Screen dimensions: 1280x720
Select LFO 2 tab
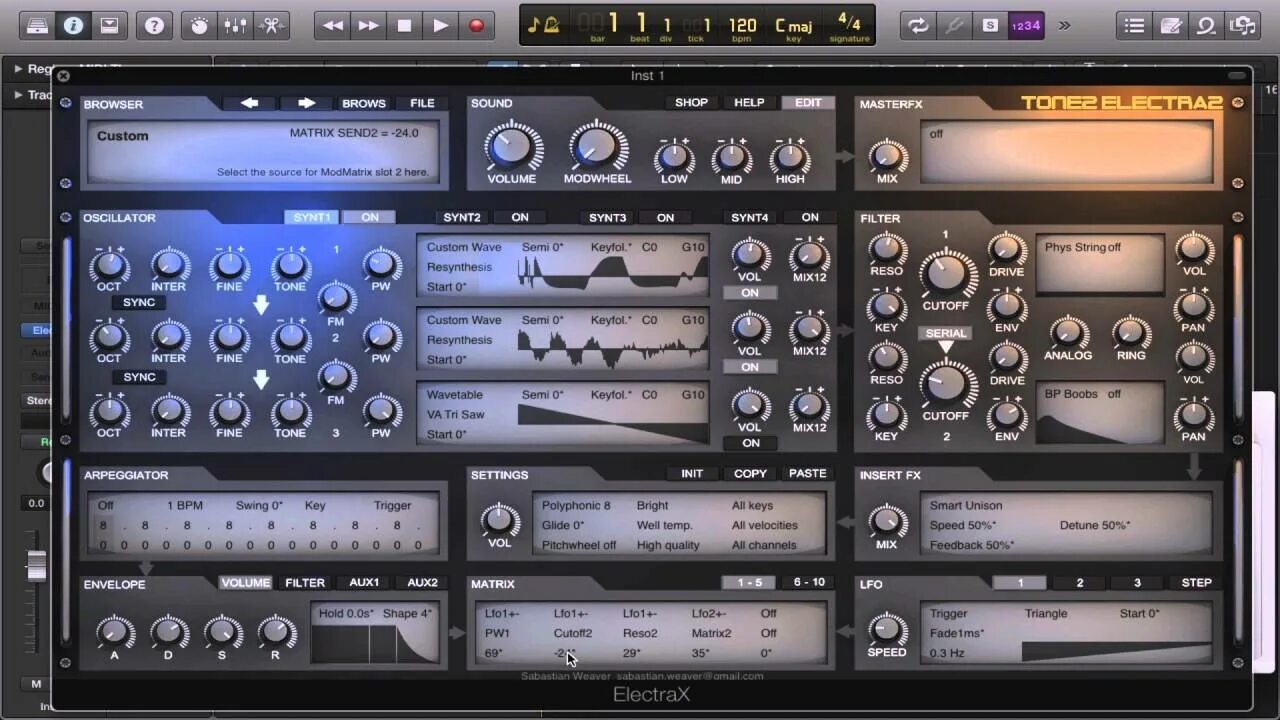(1079, 582)
